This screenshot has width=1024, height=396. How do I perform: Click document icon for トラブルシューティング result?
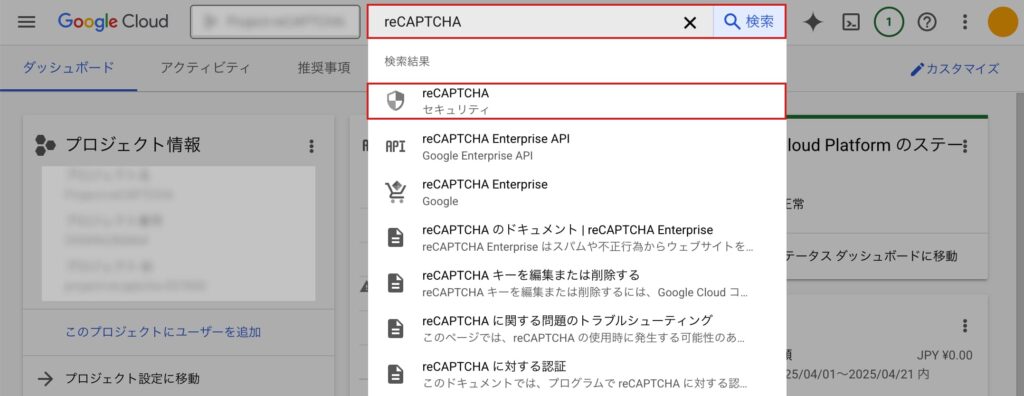(396, 329)
